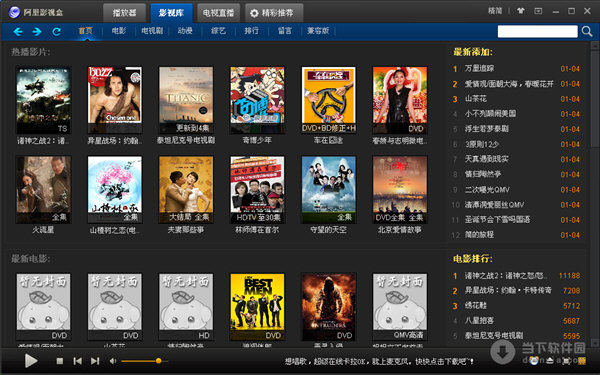Open the skin (shirt) icon
Screen dimensions: 600x375
(520, 11)
